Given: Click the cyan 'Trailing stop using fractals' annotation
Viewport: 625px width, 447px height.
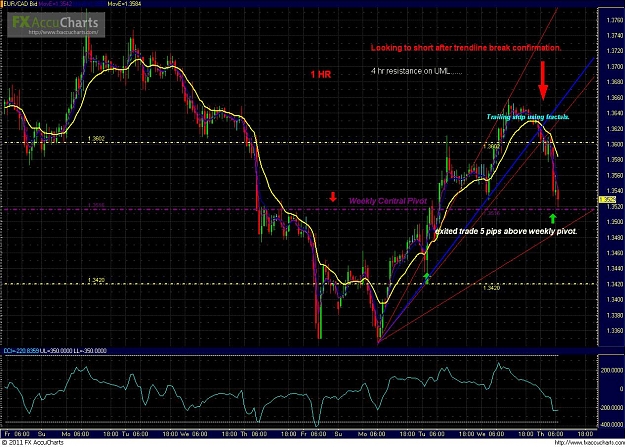Looking at the screenshot, I should point(528,117).
